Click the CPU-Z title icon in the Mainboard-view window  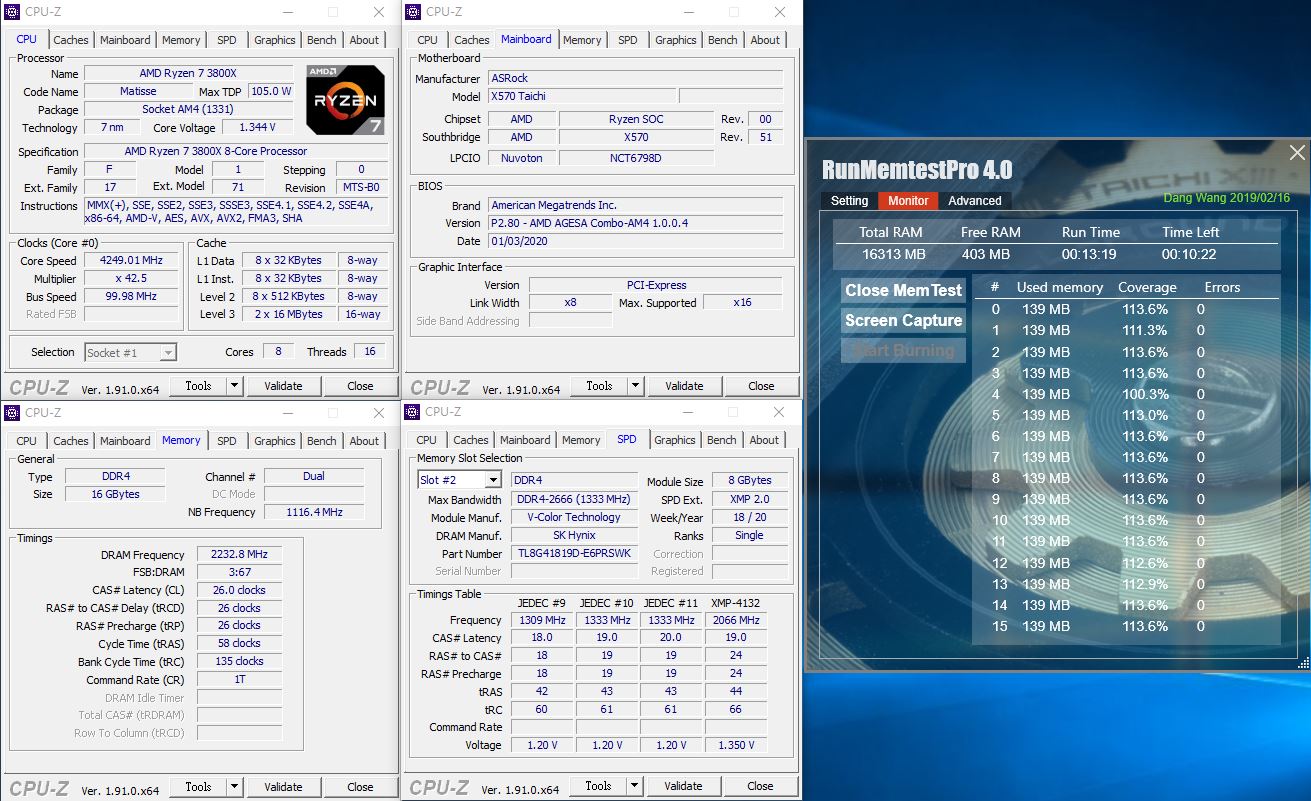coord(413,12)
